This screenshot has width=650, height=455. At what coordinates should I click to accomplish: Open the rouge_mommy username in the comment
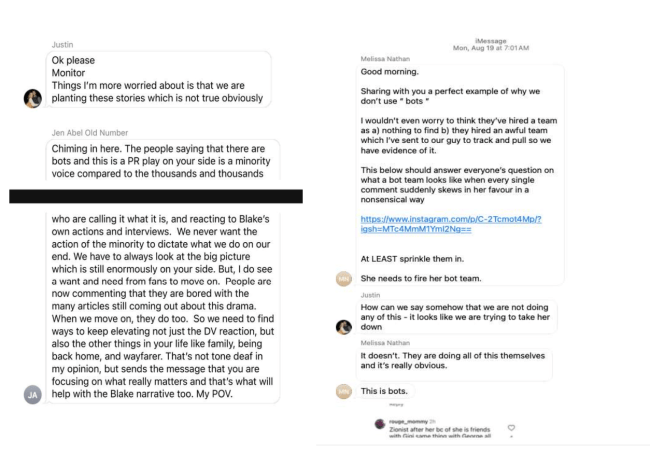pyautogui.click(x=402, y=422)
